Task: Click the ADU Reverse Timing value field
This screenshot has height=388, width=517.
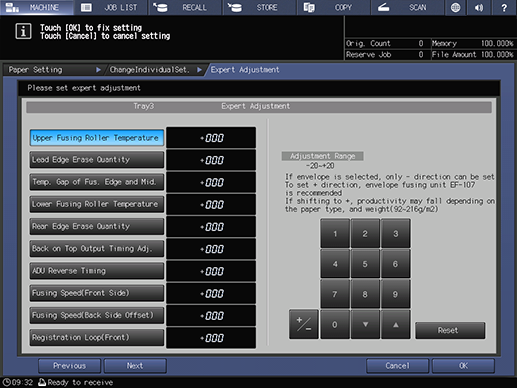Action: [211, 271]
